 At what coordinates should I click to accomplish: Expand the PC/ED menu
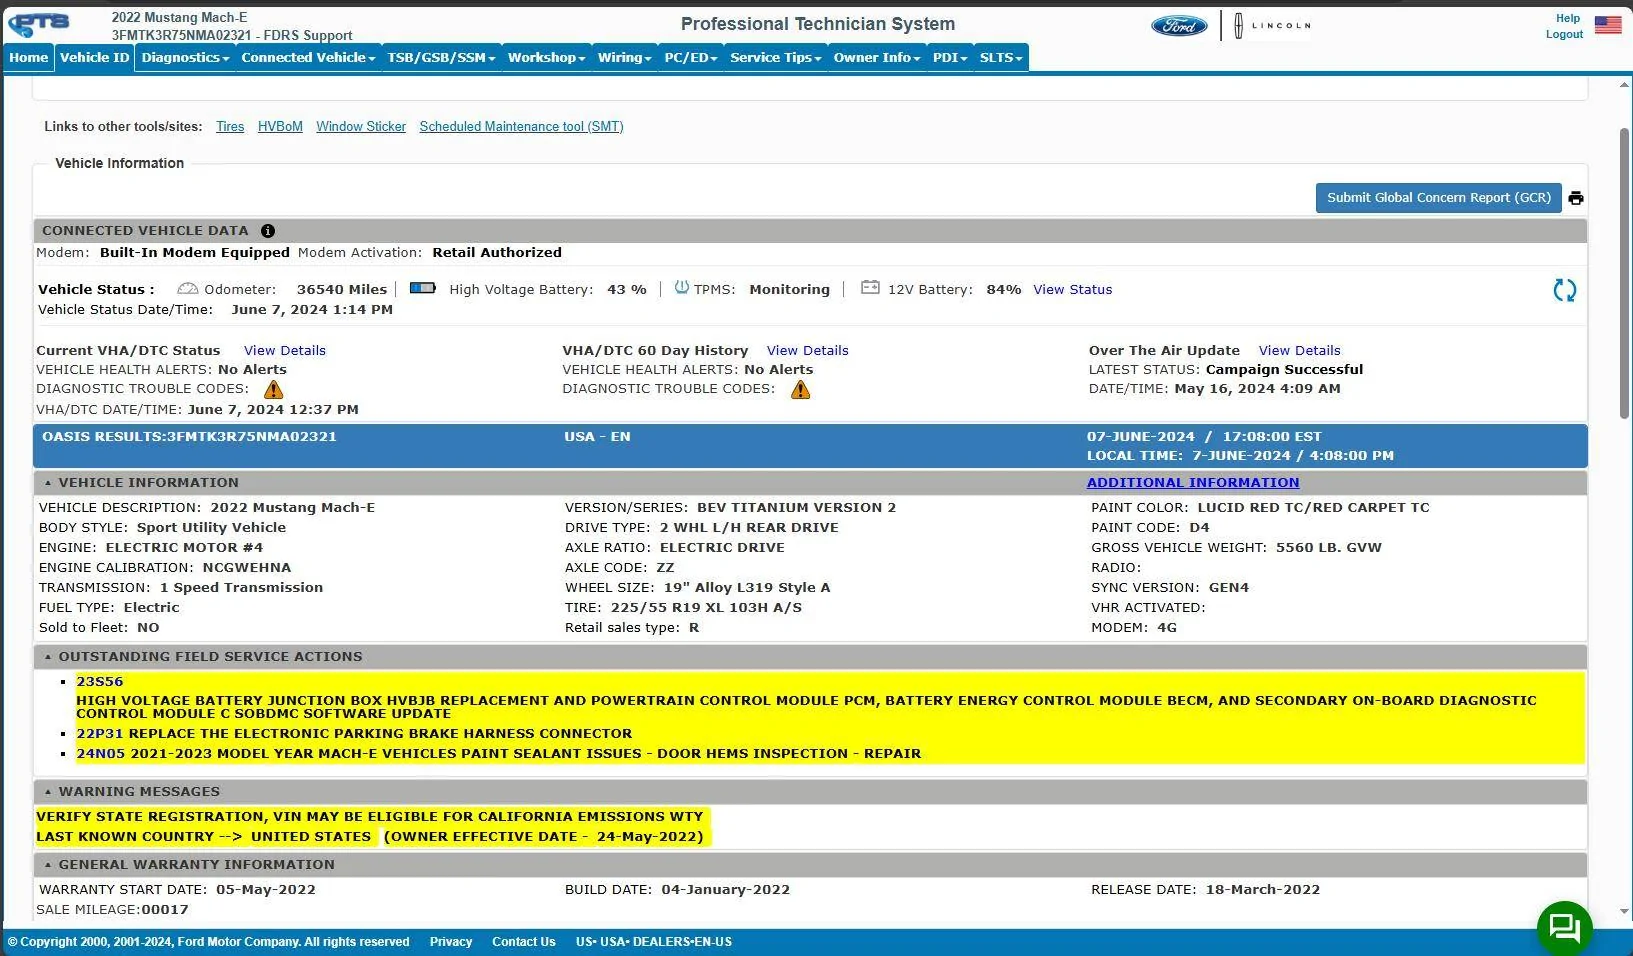click(691, 58)
